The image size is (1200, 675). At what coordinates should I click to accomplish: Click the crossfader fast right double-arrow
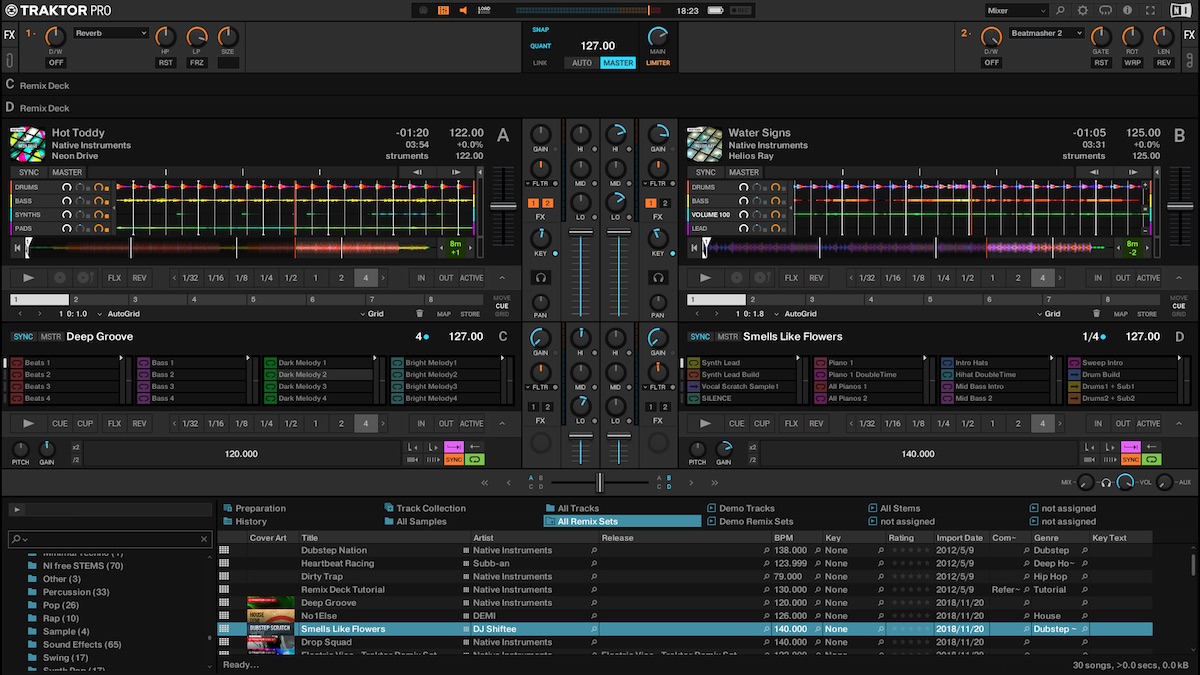pos(715,483)
